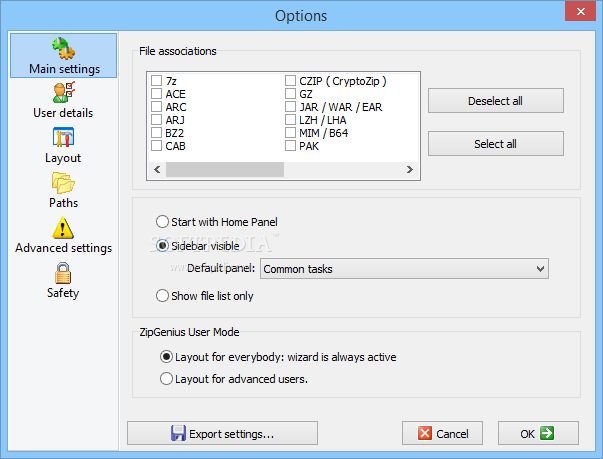603x459 pixels.
Task: Select Layout for advanced users
Action: point(166,379)
